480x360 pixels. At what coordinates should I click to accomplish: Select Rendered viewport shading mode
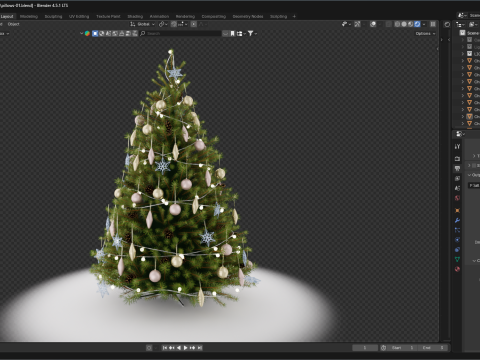click(x=417, y=24)
